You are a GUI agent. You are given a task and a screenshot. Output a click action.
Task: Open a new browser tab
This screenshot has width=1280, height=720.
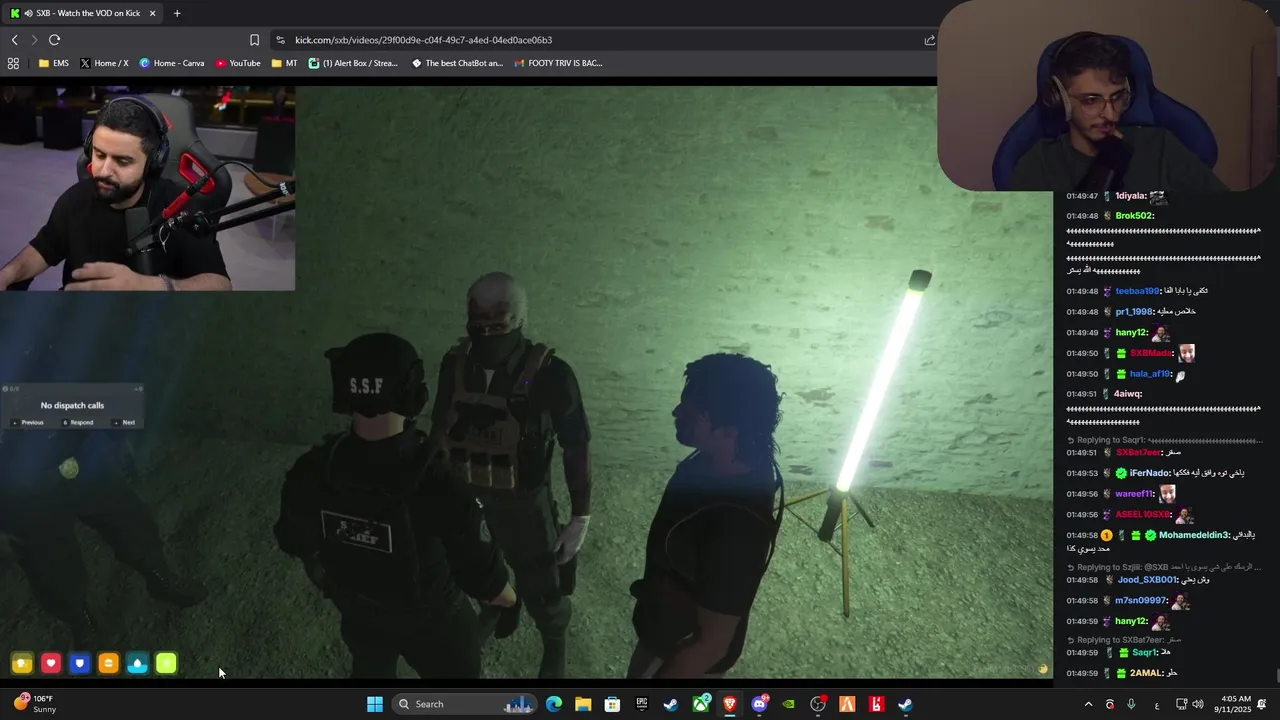[177, 13]
